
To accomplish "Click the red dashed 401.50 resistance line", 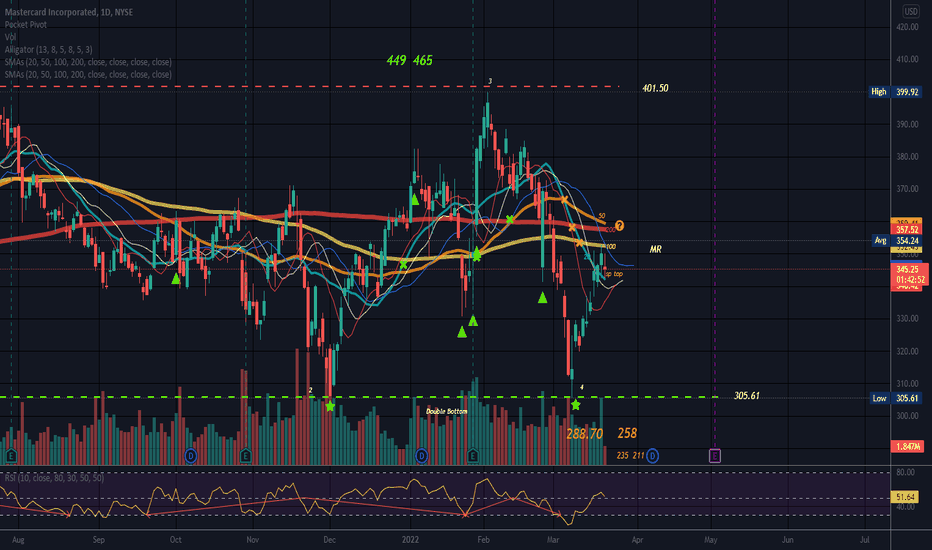I will [309, 87].
